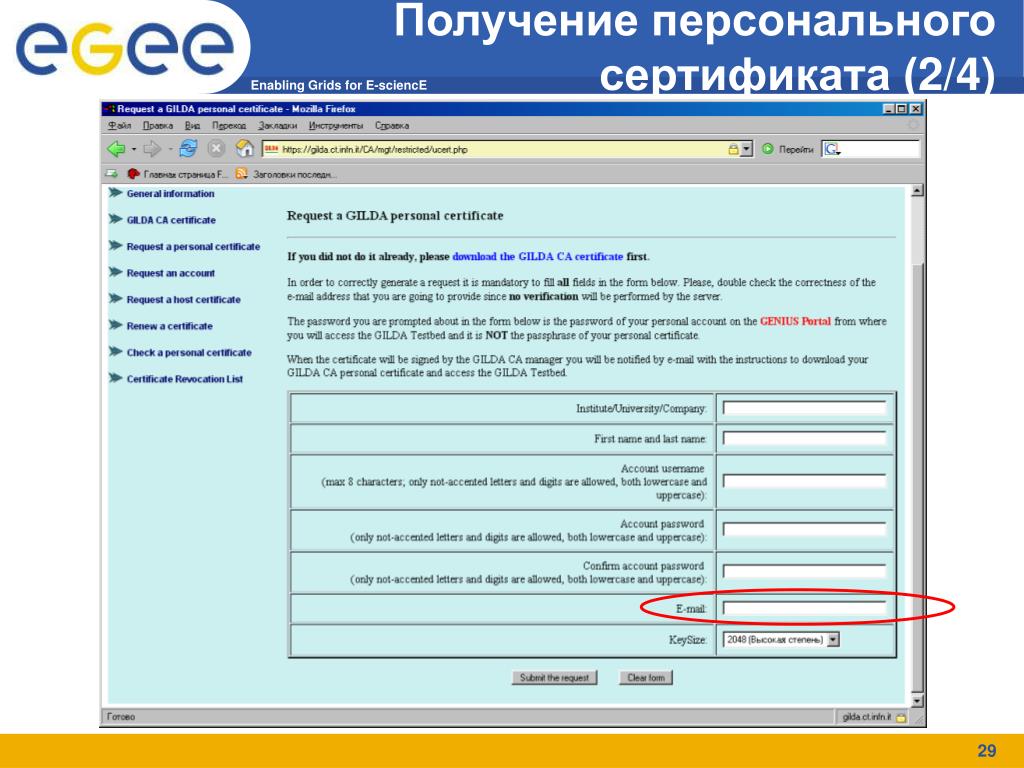Open the GENIUS Portal link
1024x768 pixels.
point(795,321)
